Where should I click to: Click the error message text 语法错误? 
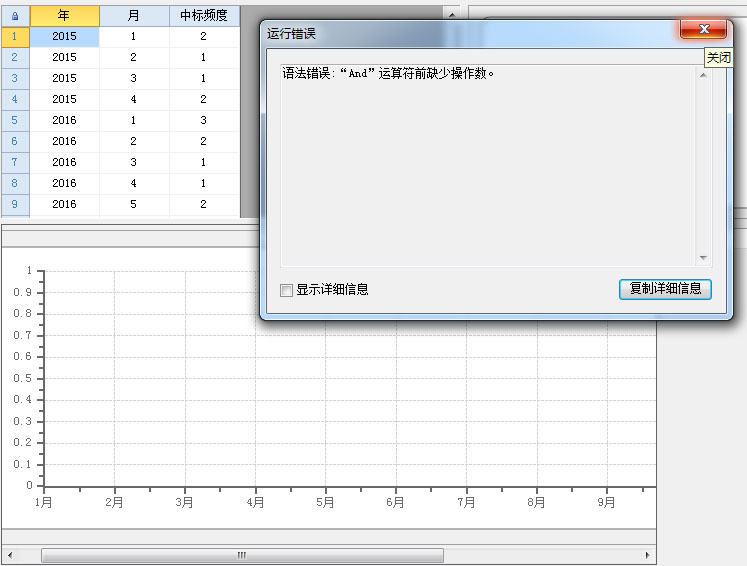click(388, 73)
